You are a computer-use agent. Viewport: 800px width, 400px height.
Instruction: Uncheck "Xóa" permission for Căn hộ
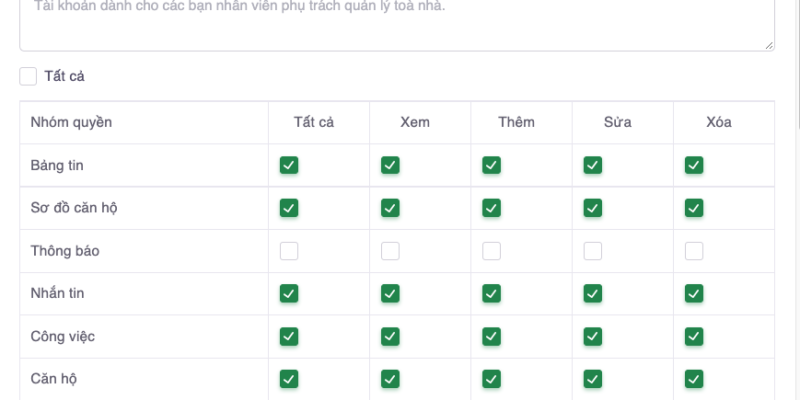point(694,379)
